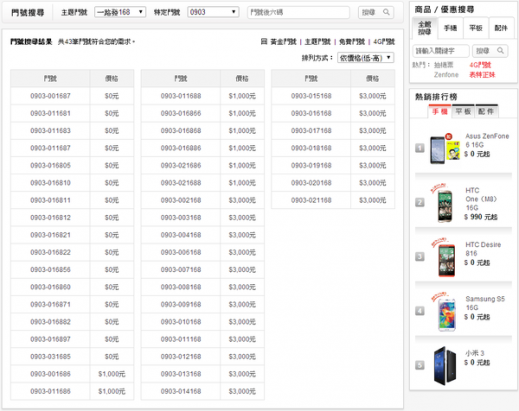519x411 pixels.
Task: Click the magnifier icon in product search box
Action: pos(500,51)
